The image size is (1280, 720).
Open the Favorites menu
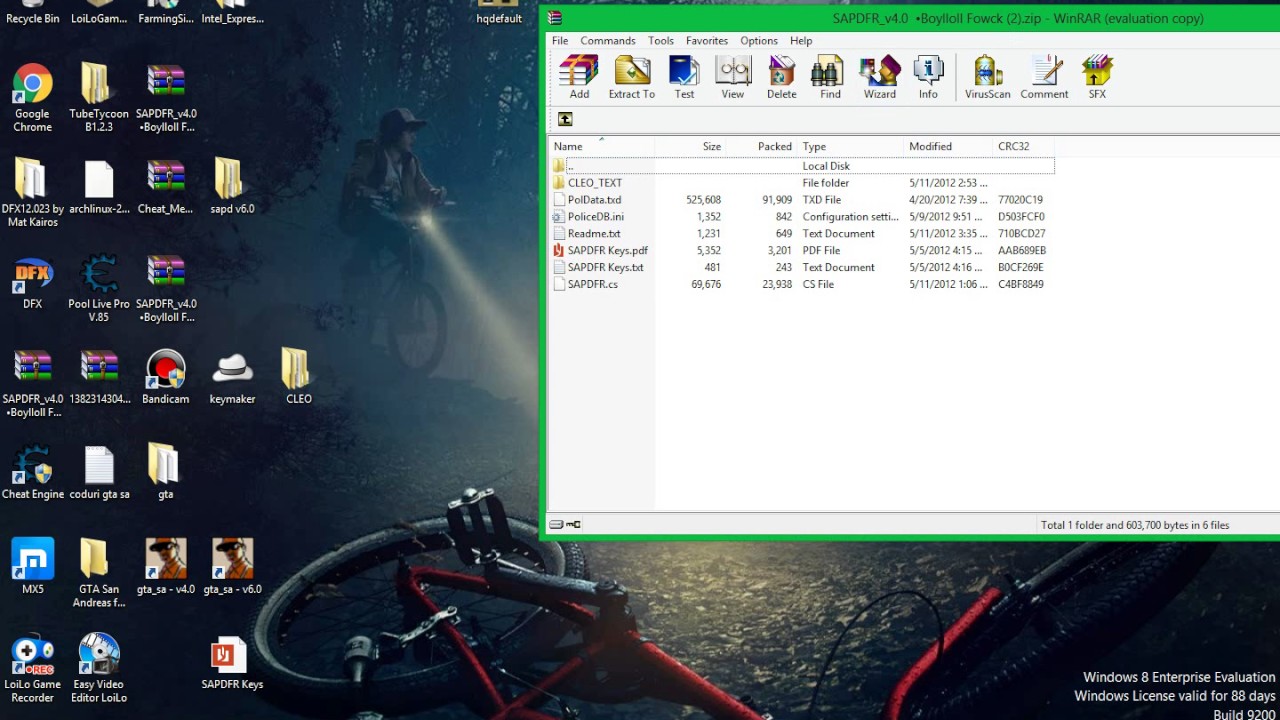(x=707, y=41)
